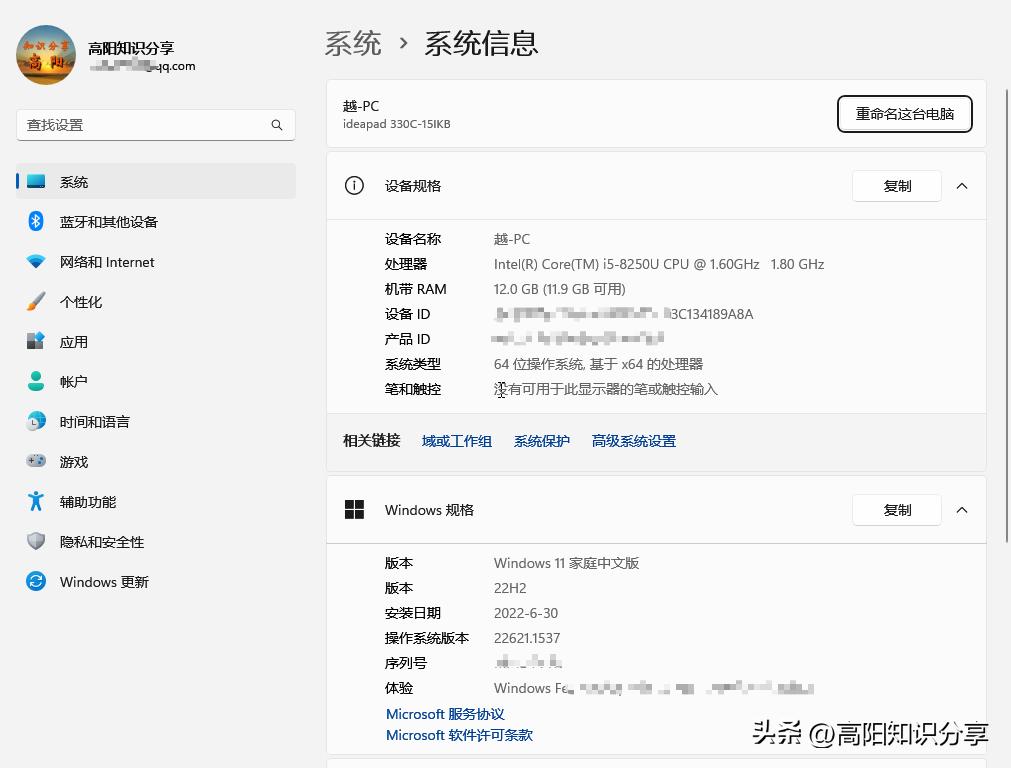Open the Gaming settings icon
The width and height of the screenshot is (1011, 768).
36,461
